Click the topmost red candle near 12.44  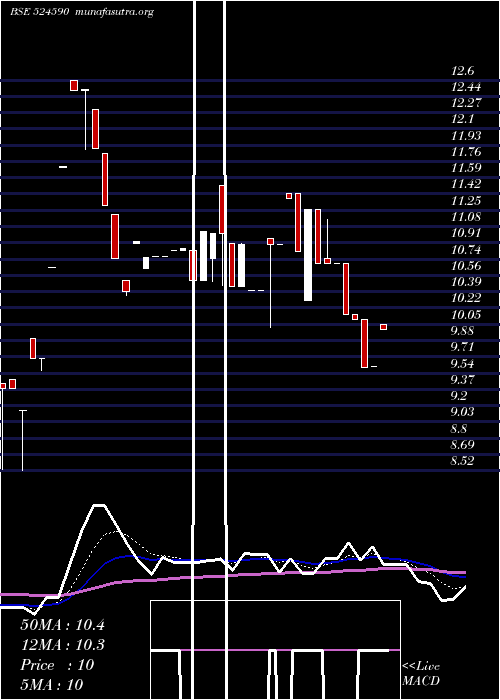pyautogui.click(x=74, y=85)
